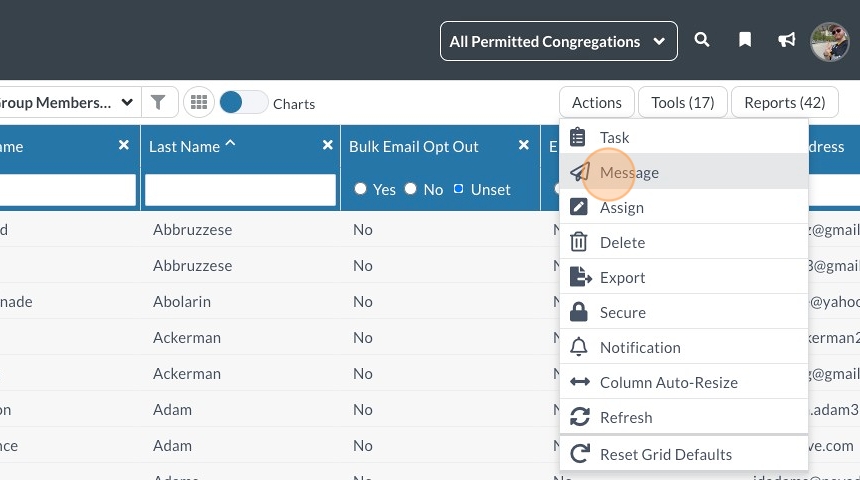The height and width of the screenshot is (480, 860).
Task: Click the user profile avatar
Action: point(829,42)
